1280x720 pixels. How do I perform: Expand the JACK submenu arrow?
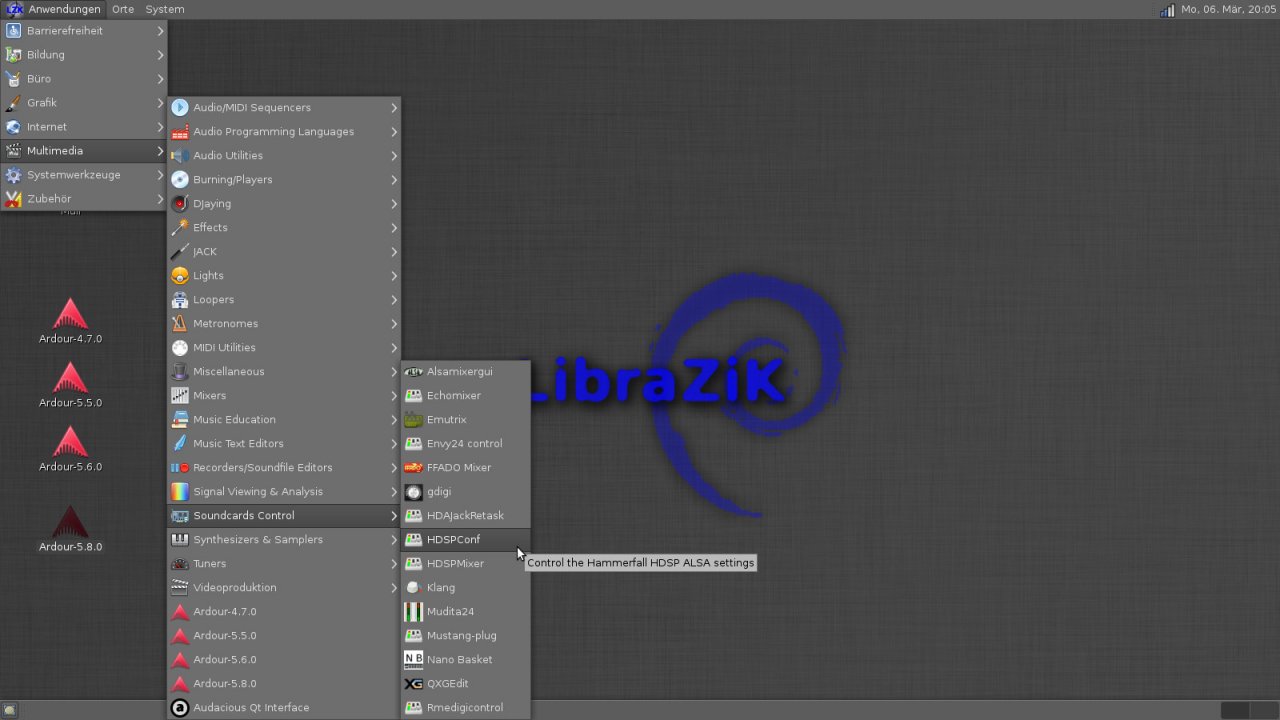pos(394,251)
